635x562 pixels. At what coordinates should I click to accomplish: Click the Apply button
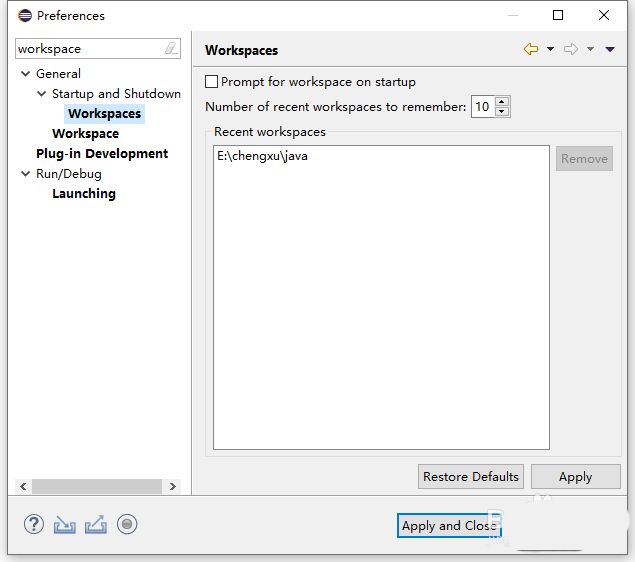(x=575, y=477)
